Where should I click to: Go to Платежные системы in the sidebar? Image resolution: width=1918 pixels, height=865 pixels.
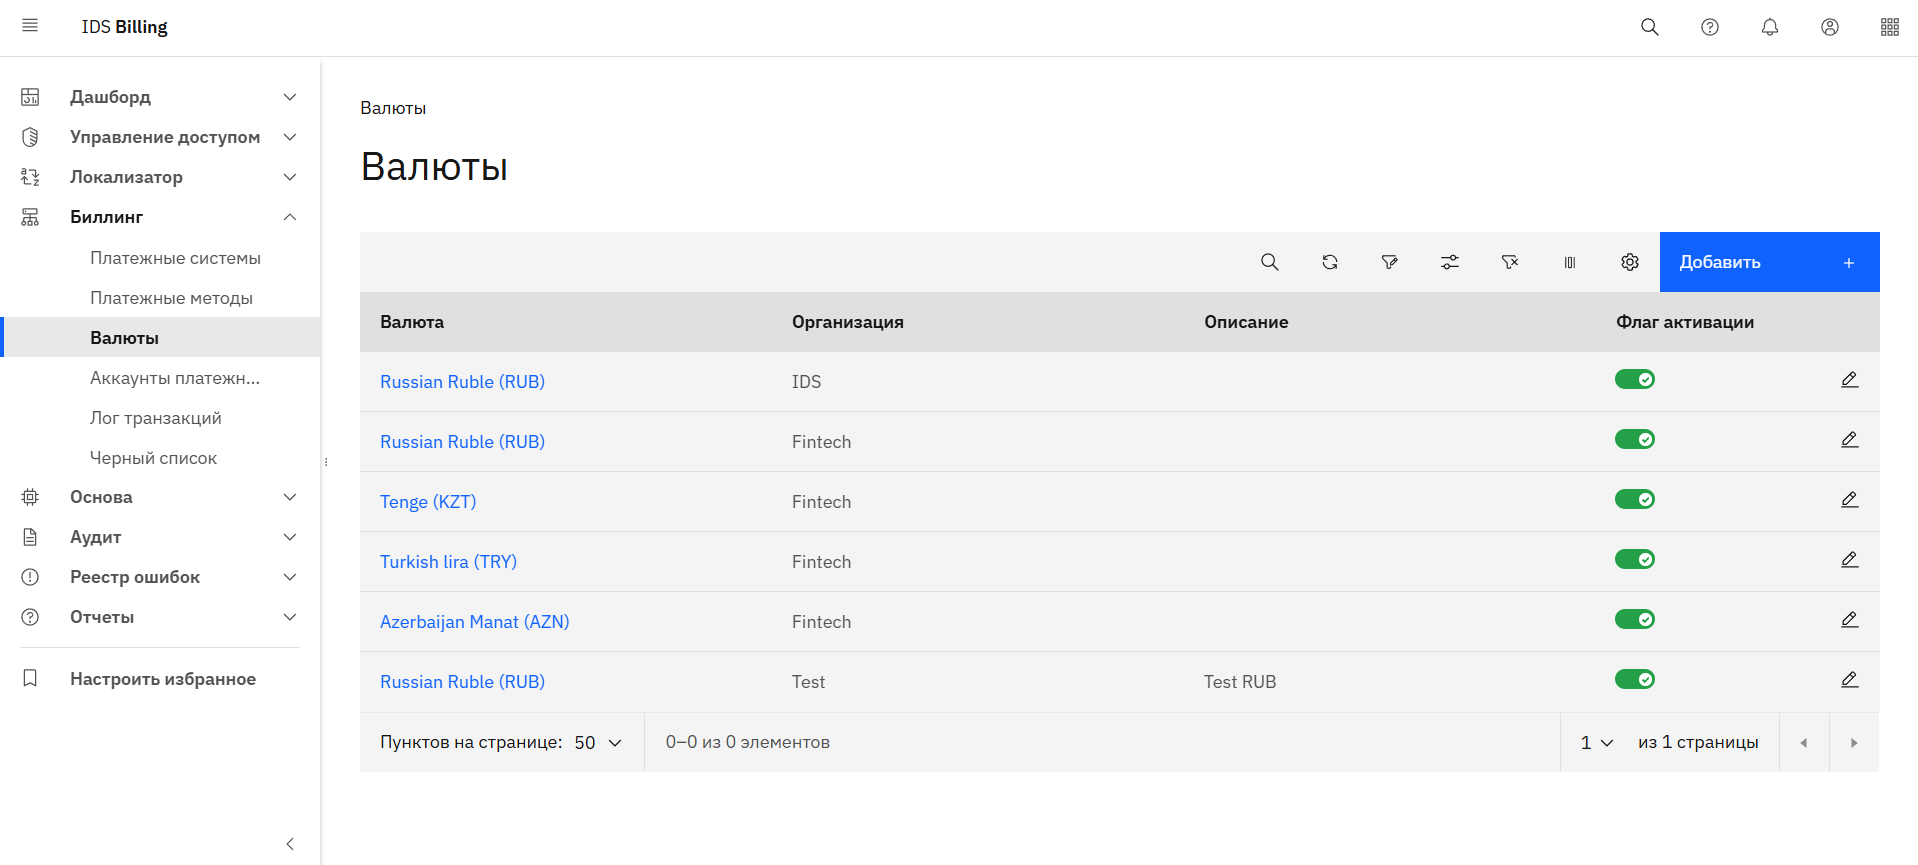(175, 258)
